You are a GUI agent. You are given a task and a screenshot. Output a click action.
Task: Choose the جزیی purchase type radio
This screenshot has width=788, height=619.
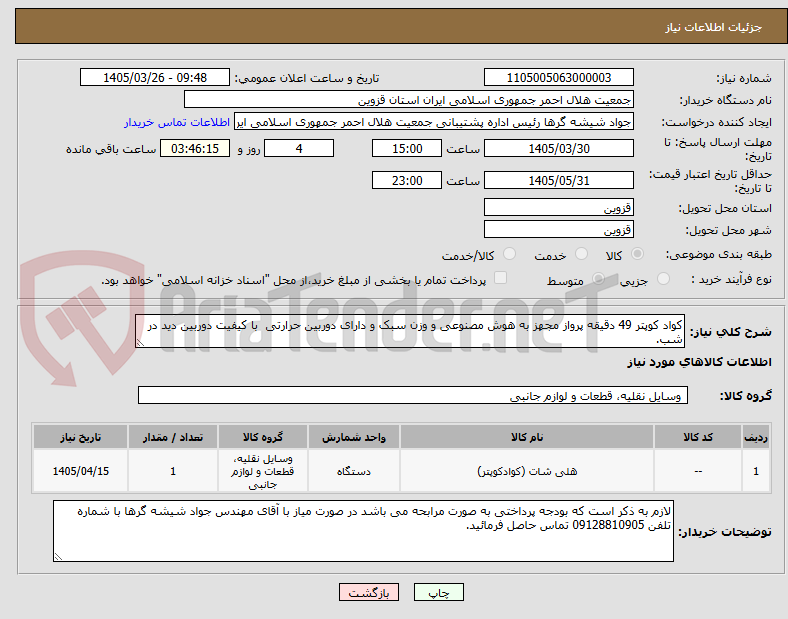pos(663,278)
